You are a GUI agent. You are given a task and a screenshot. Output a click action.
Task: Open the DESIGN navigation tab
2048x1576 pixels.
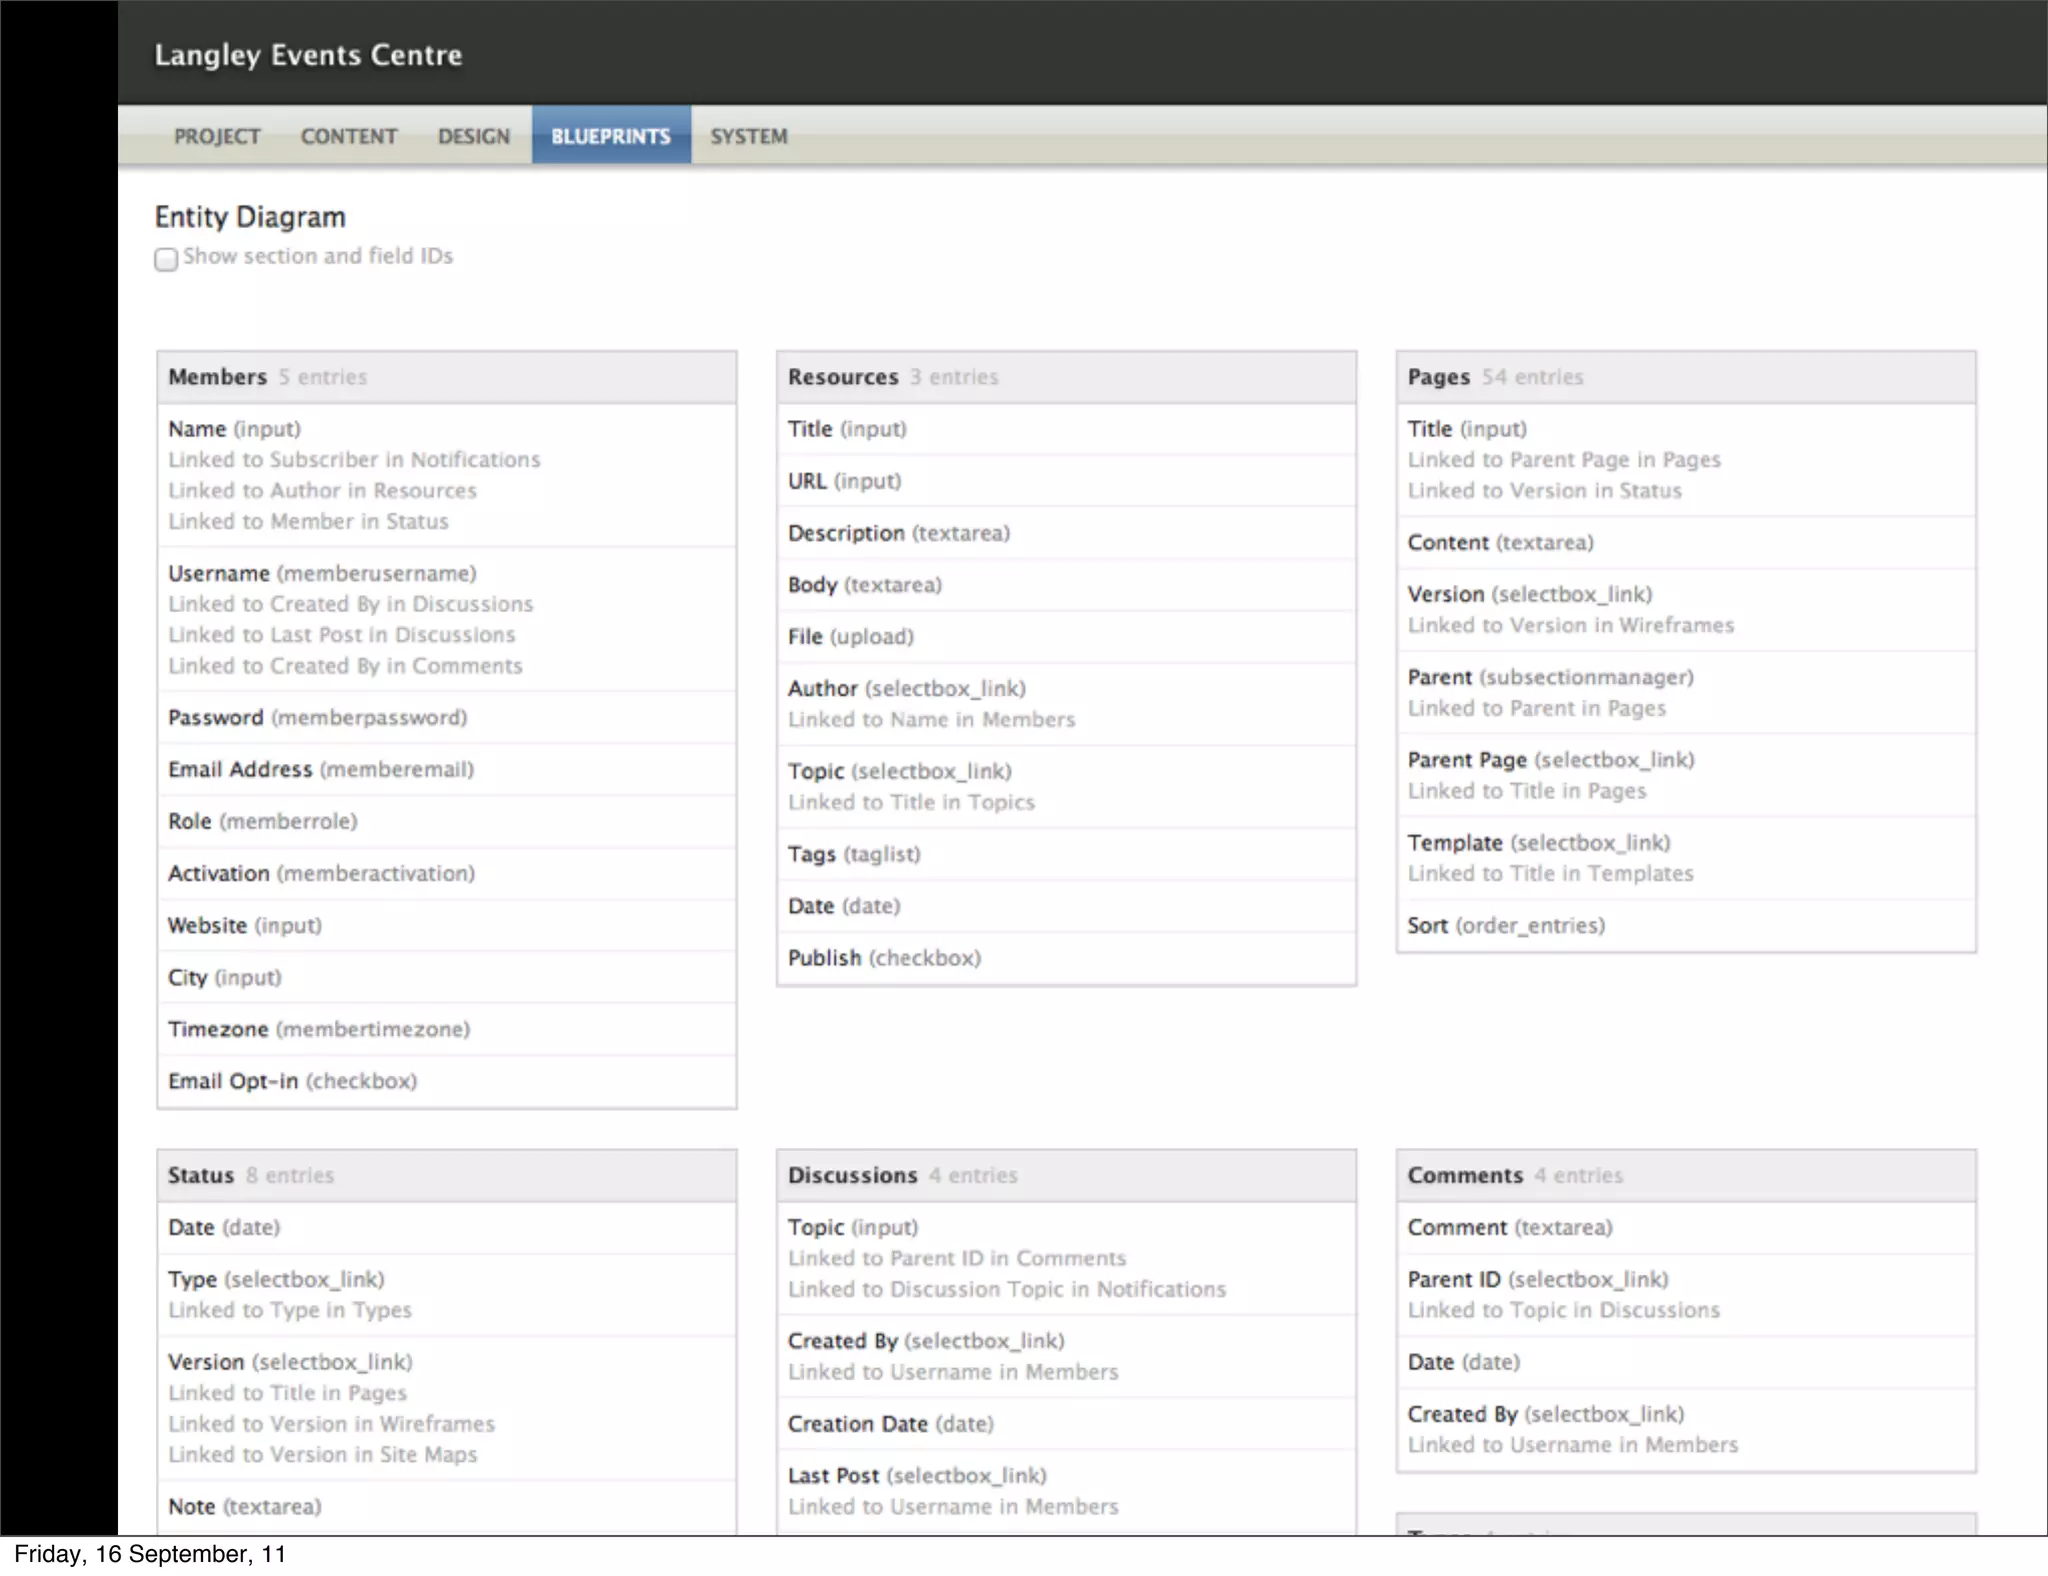474,136
